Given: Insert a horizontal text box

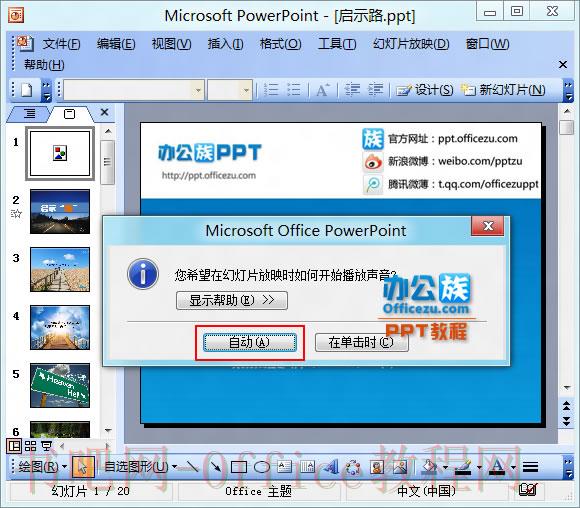Looking at the screenshot, I should 284,467.
